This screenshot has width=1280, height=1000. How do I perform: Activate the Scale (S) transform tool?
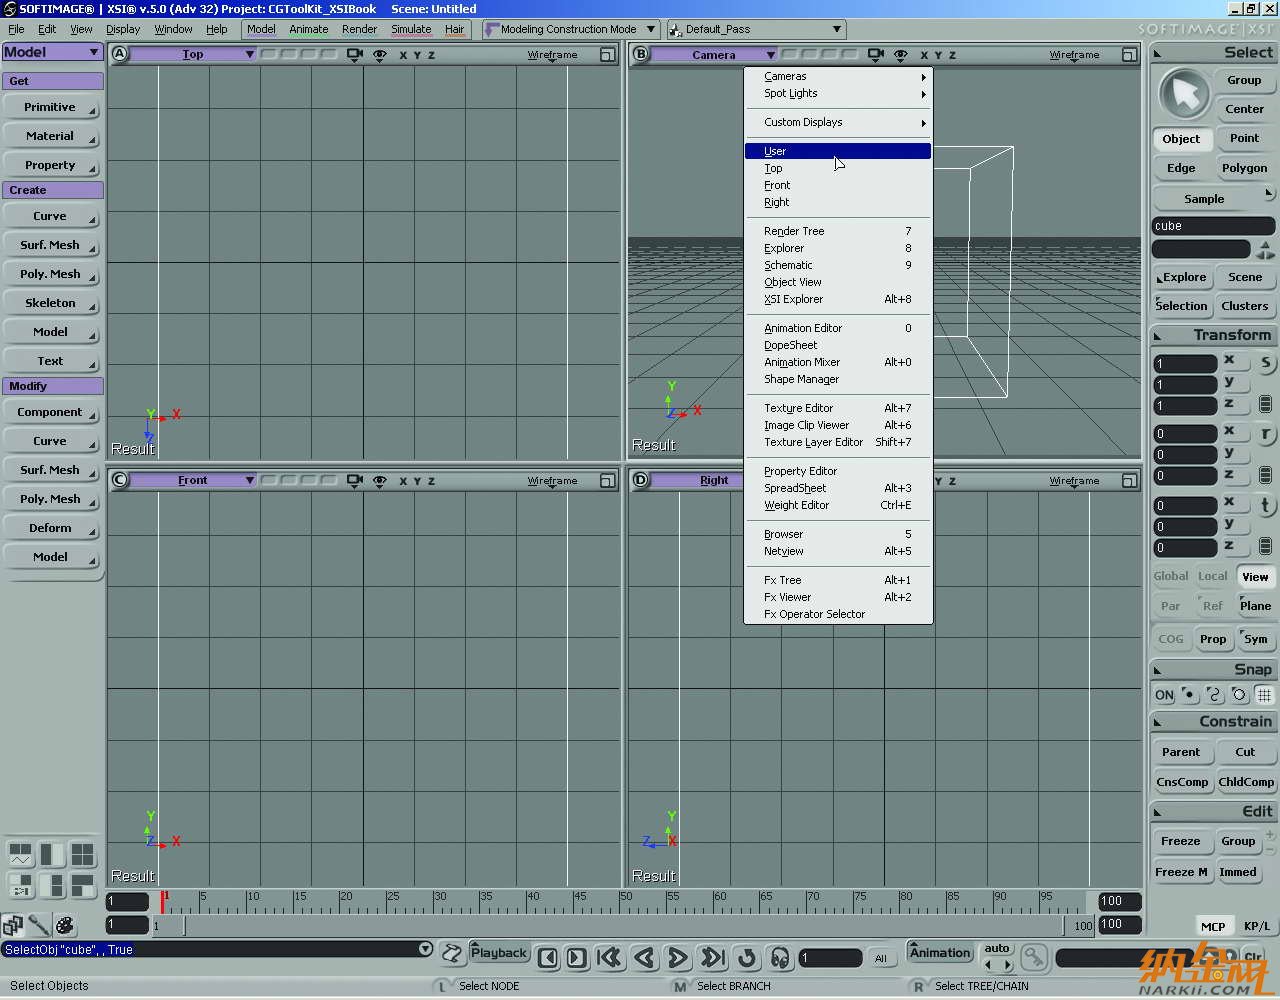[1266, 363]
